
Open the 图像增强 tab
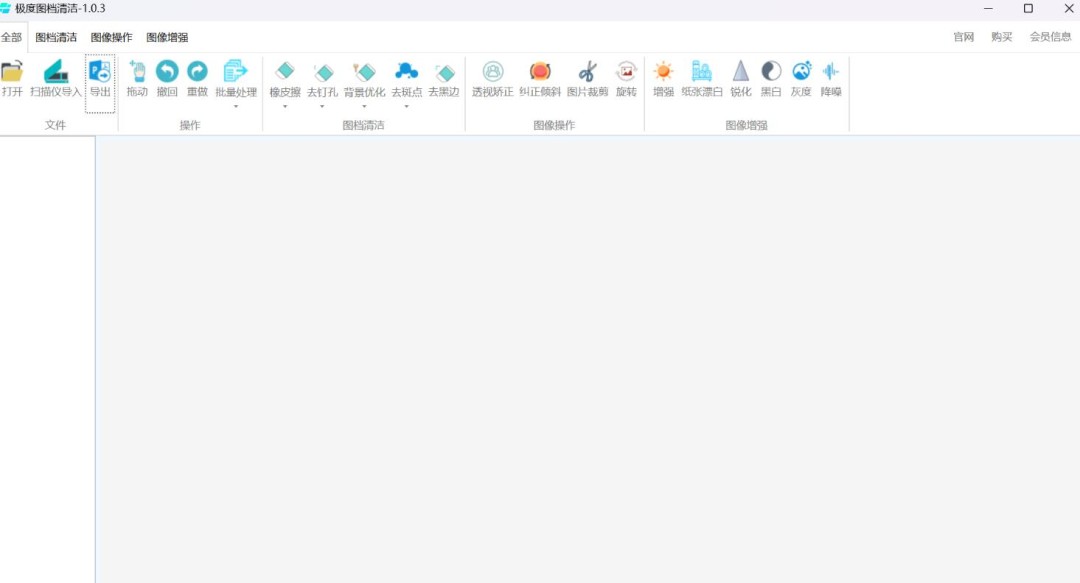pyautogui.click(x=167, y=37)
